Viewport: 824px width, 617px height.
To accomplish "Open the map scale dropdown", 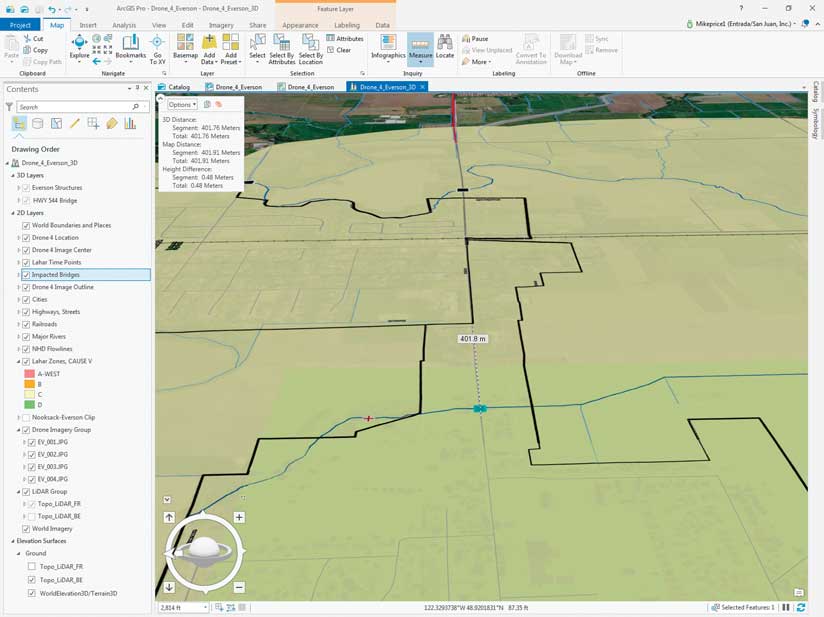I will [205, 608].
